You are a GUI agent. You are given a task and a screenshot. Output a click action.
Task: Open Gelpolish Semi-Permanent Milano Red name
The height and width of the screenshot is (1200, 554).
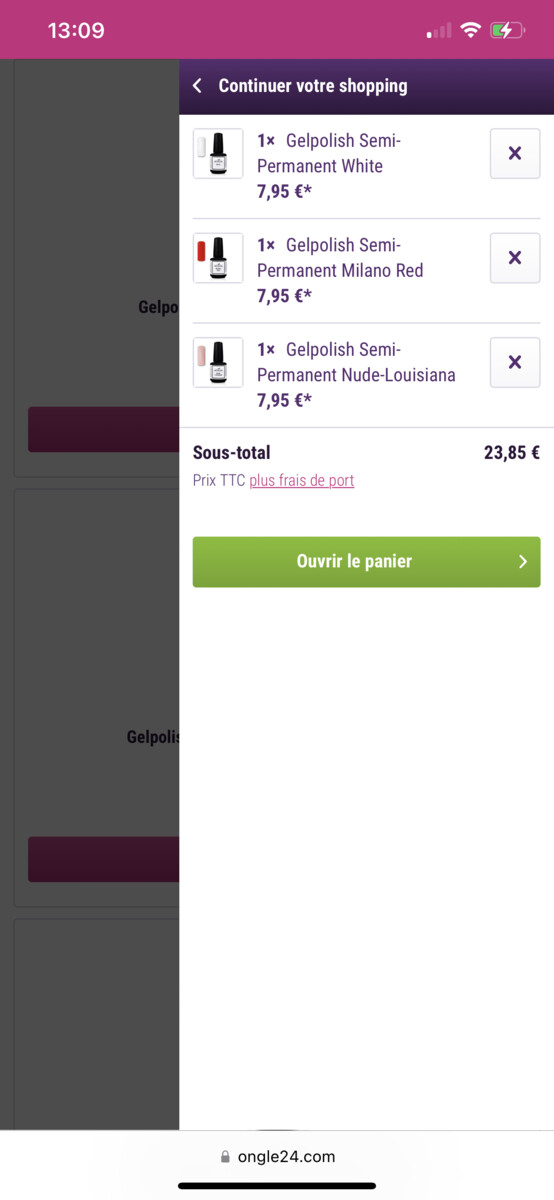point(340,258)
